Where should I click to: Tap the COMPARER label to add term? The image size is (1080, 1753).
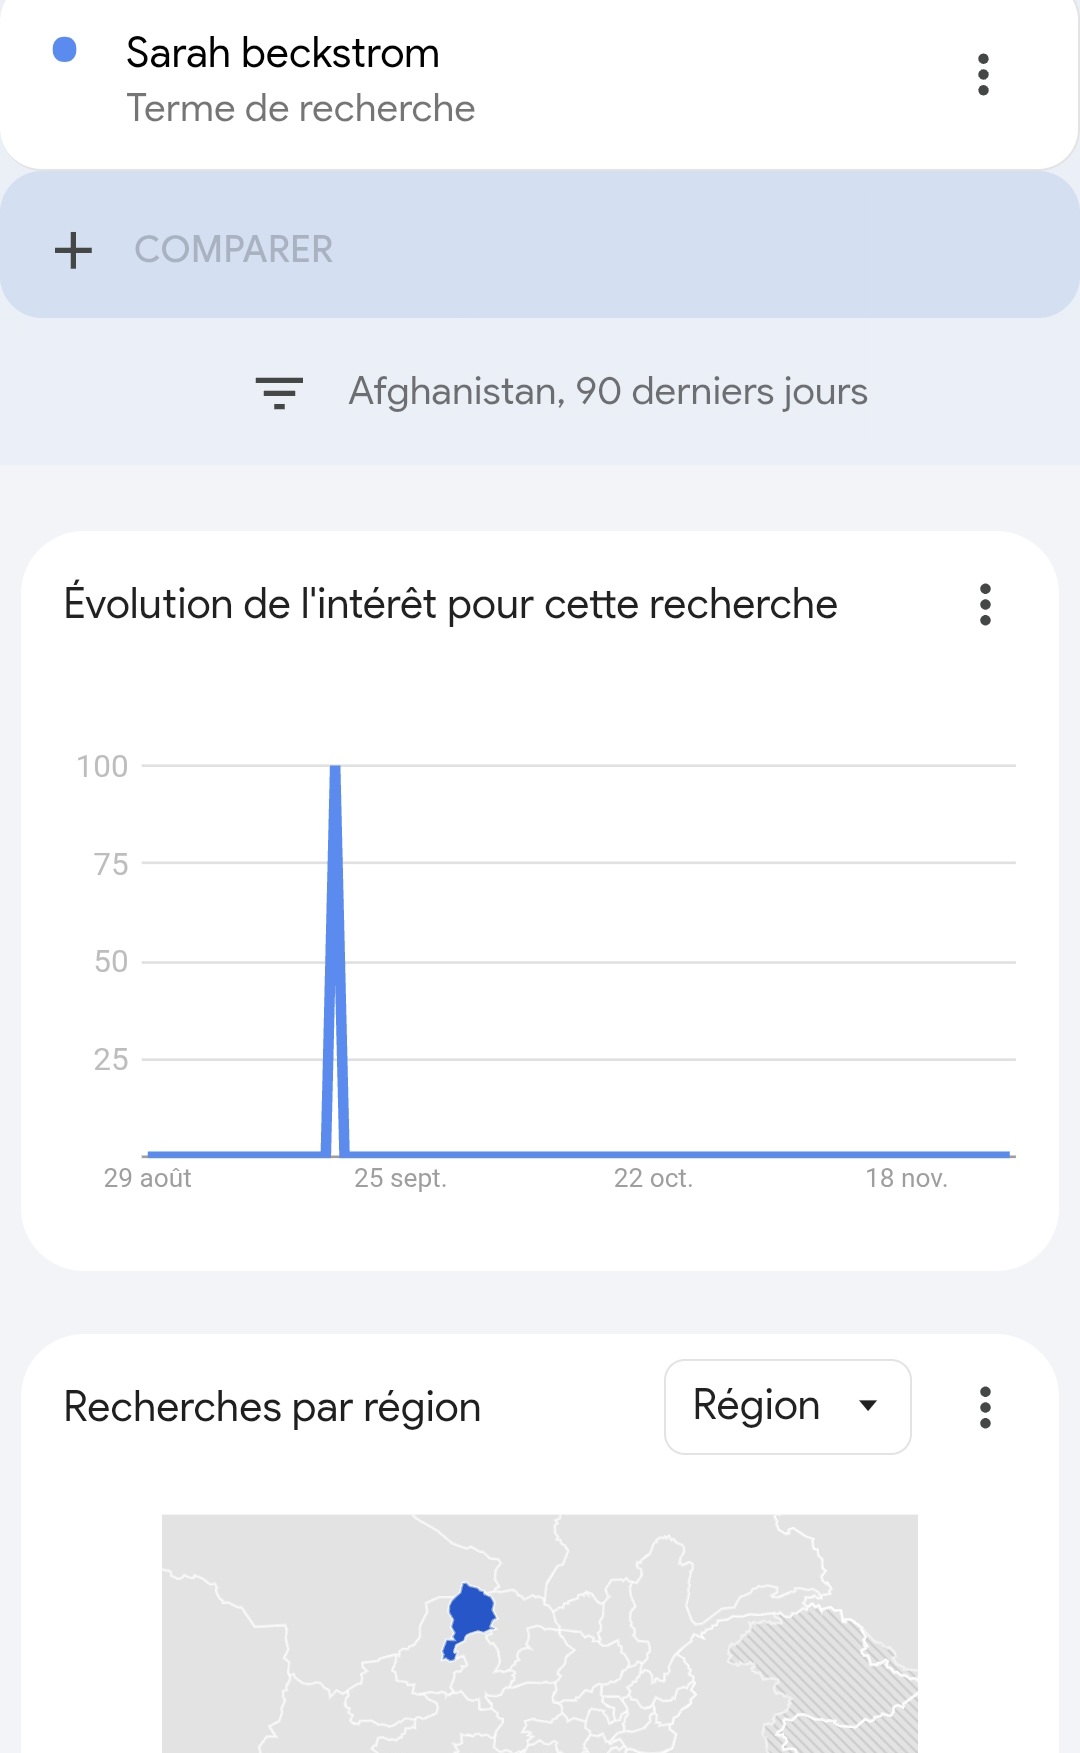234,250
